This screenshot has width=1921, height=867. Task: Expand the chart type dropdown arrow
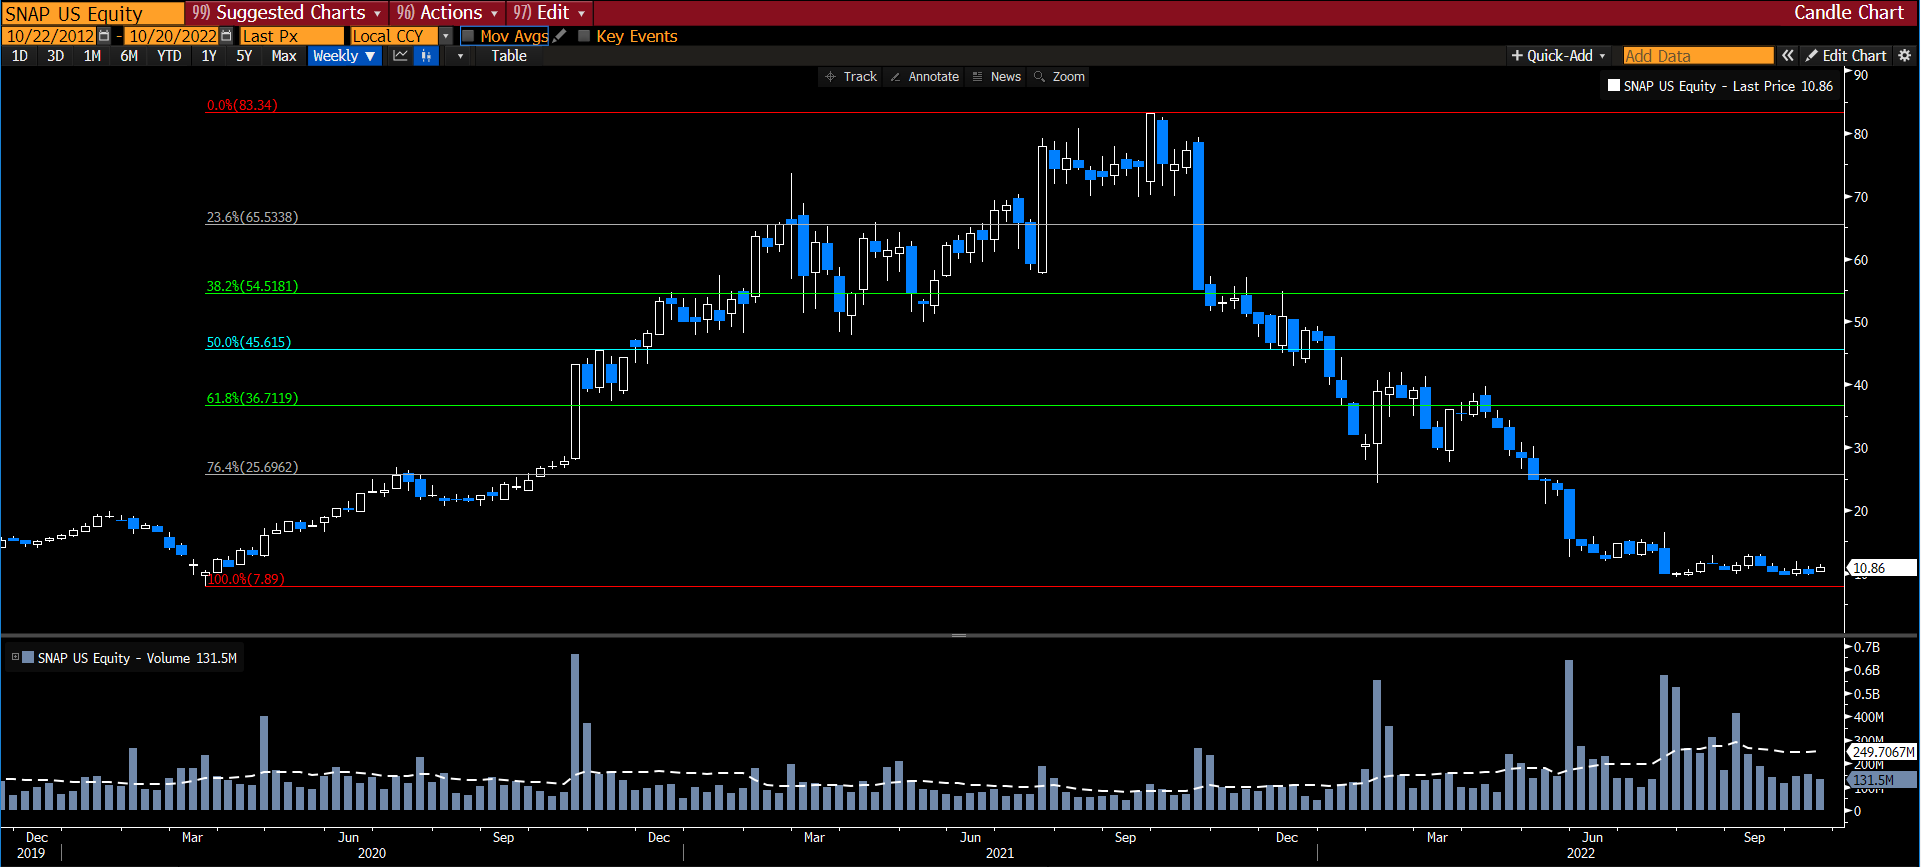click(460, 56)
